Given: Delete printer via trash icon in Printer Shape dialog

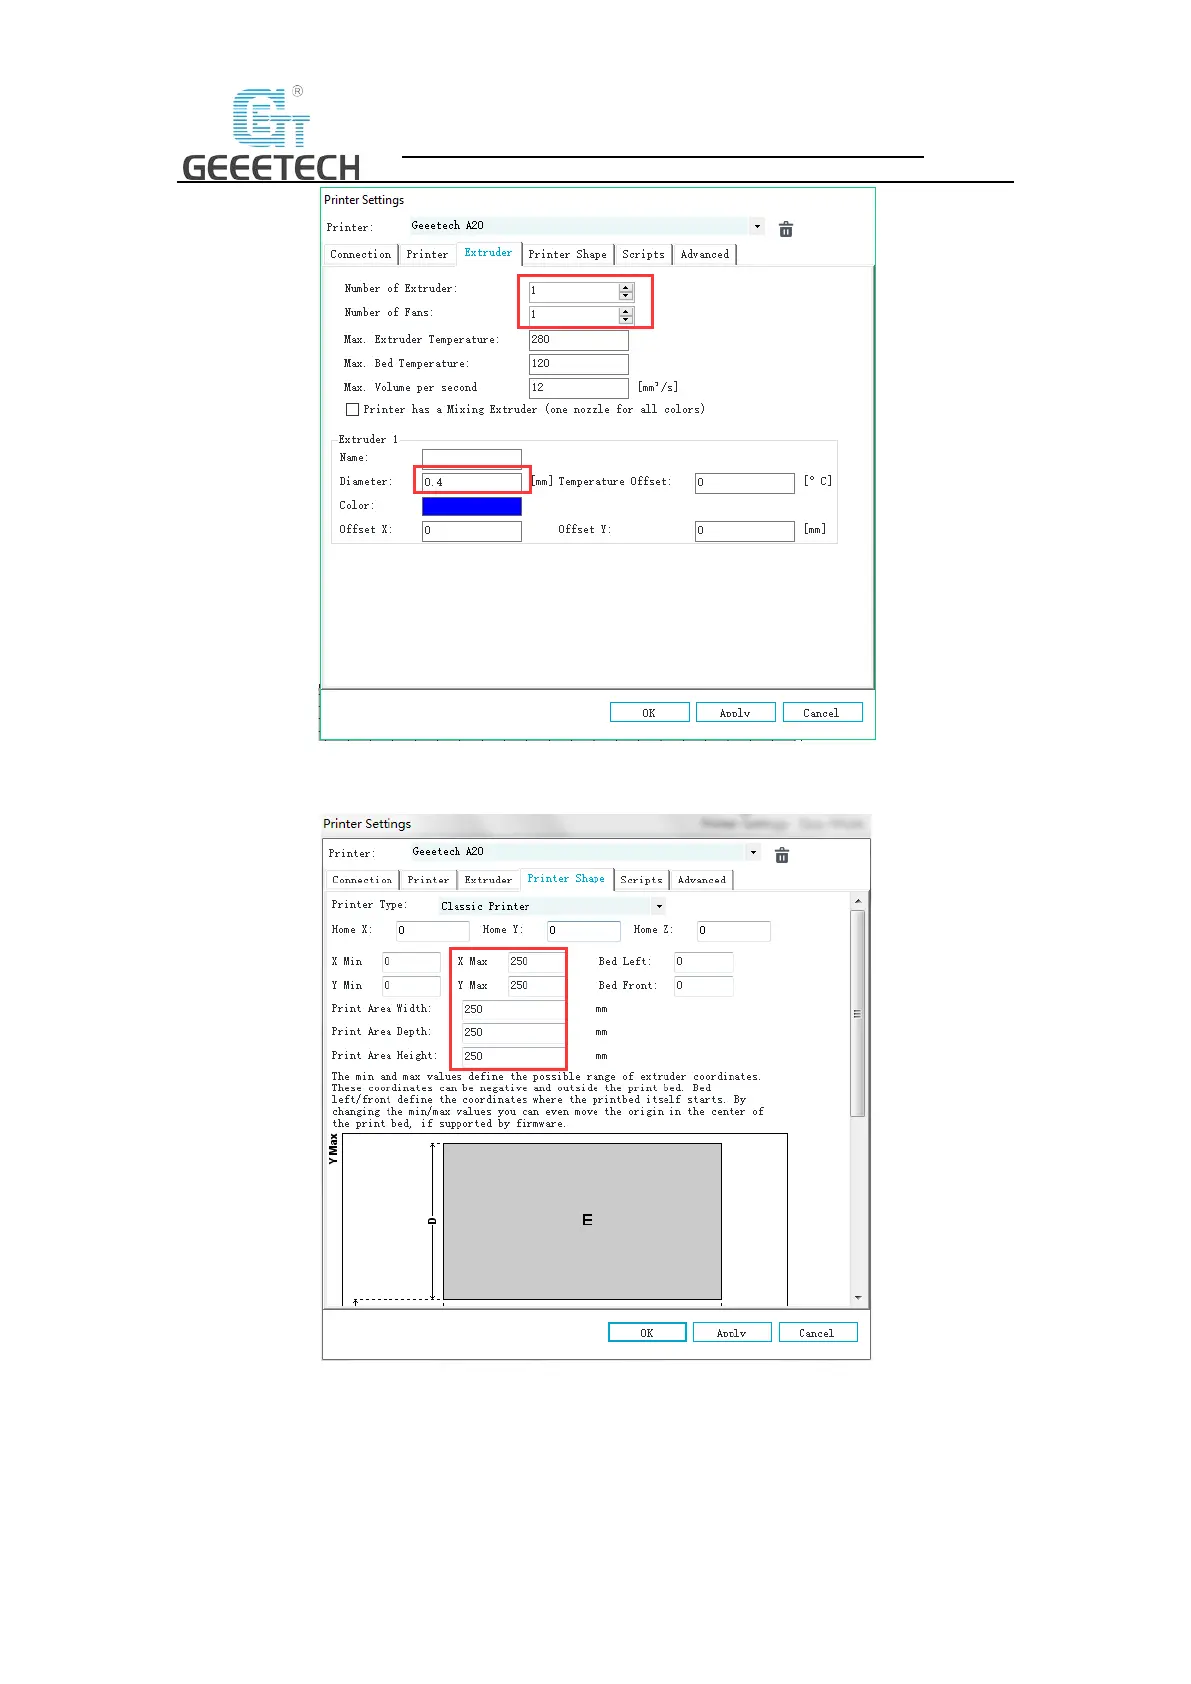Looking at the screenshot, I should click(x=782, y=855).
